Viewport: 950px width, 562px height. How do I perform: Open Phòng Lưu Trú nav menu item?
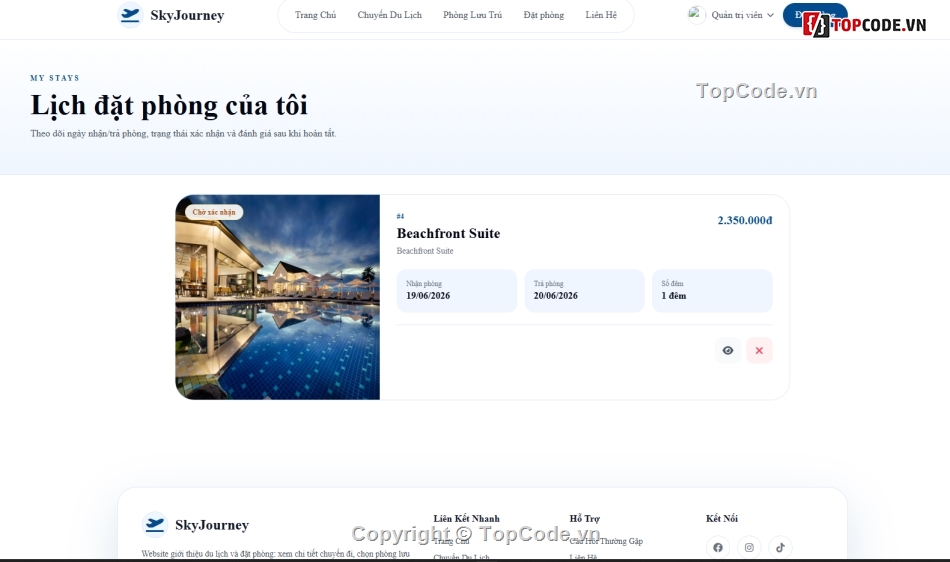pyautogui.click(x=473, y=15)
